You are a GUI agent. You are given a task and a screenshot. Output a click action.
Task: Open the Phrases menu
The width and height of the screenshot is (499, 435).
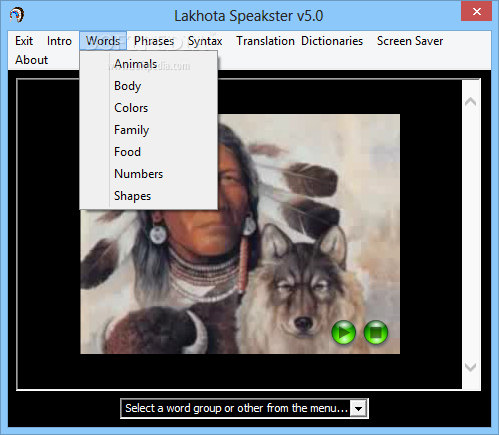pos(154,41)
